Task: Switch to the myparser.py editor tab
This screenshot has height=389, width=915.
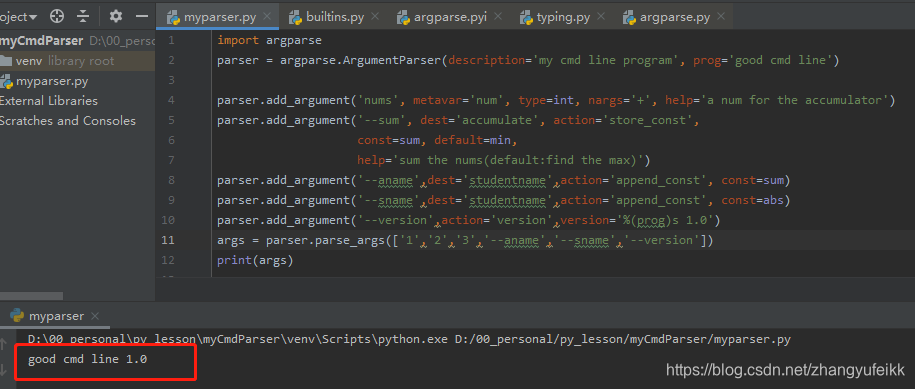Action: click(x=219, y=17)
